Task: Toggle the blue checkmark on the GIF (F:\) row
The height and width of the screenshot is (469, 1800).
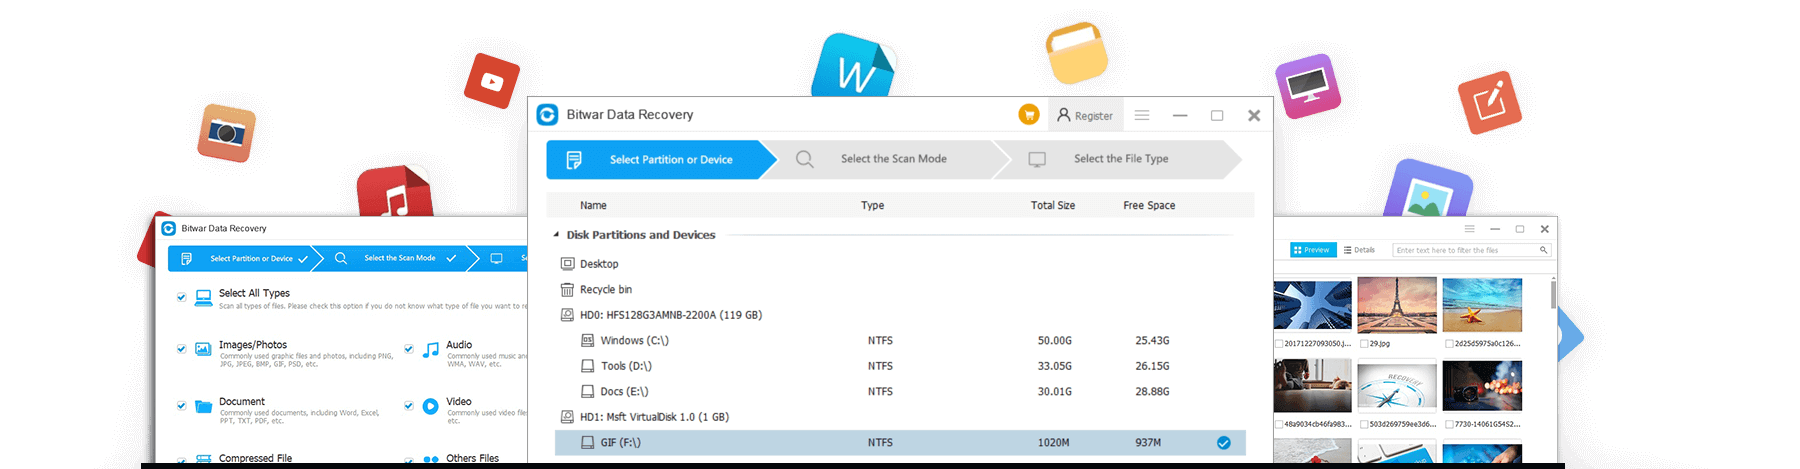Action: (x=1223, y=443)
